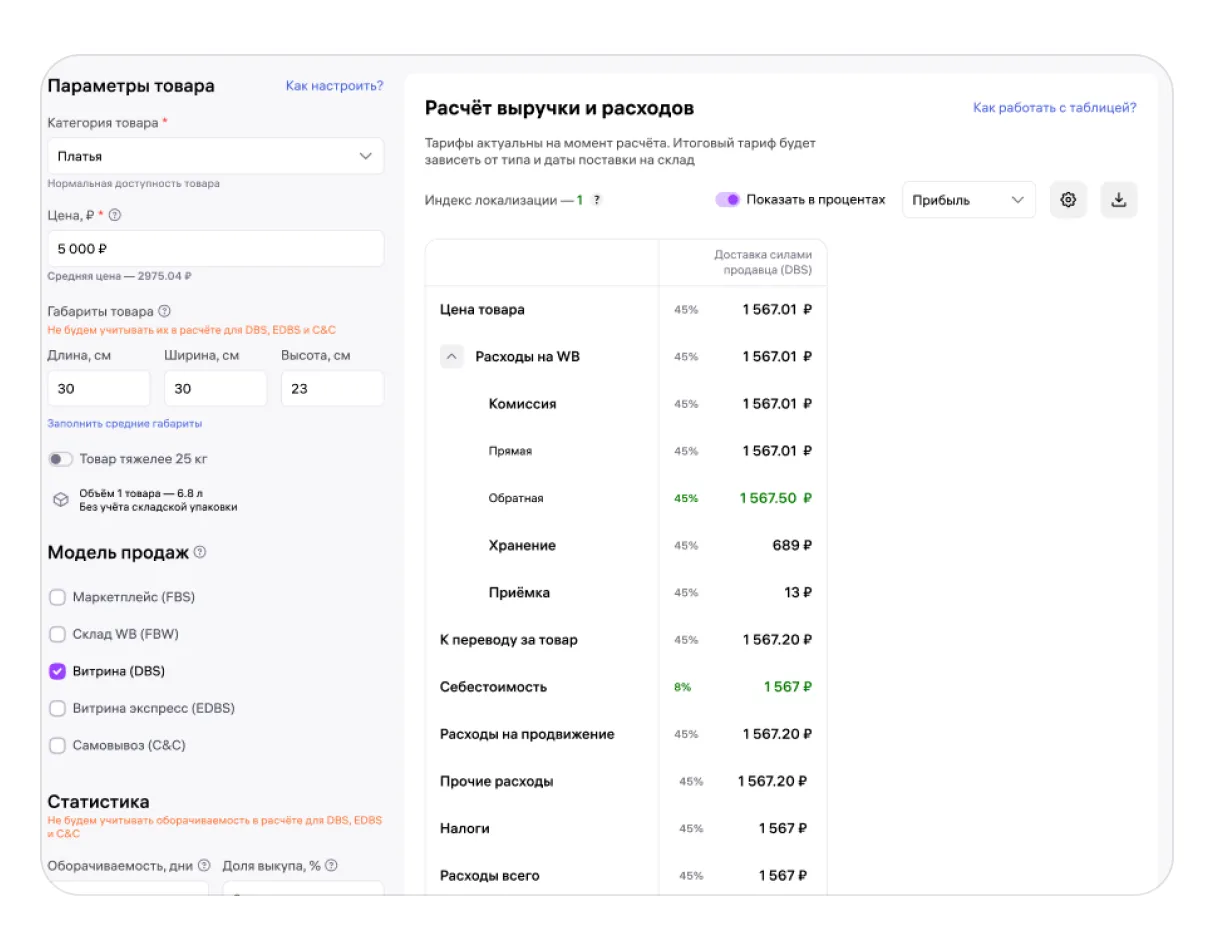Collapse the Расходы на WB row
The image size is (1224, 950).
(452, 356)
